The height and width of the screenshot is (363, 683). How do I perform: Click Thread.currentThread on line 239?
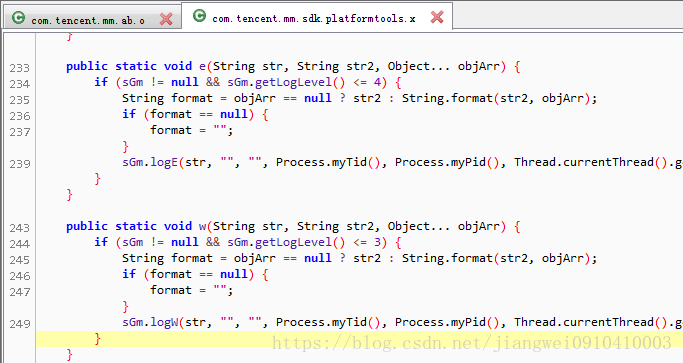(x=584, y=163)
